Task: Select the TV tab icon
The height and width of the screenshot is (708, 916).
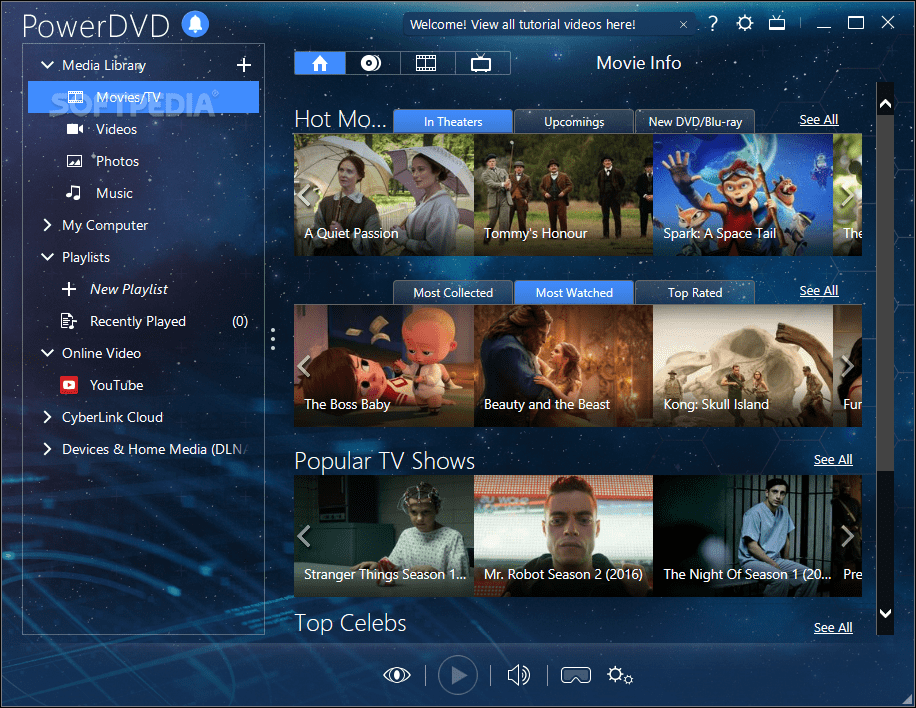Action: [481, 63]
